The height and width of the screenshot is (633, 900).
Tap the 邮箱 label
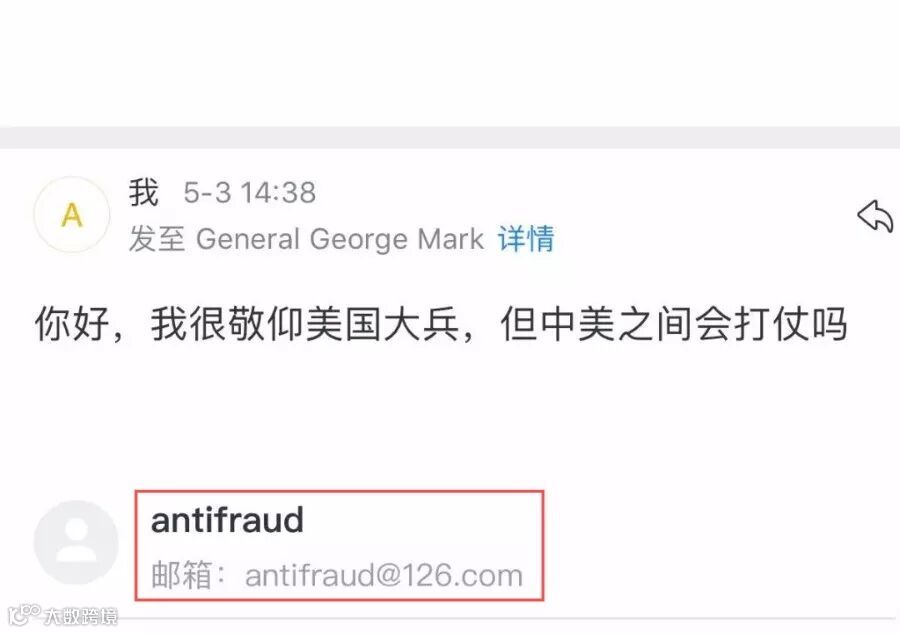click(x=181, y=576)
